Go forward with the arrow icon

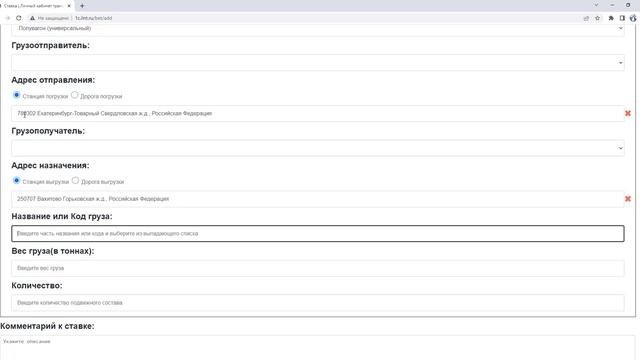[7, 18]
